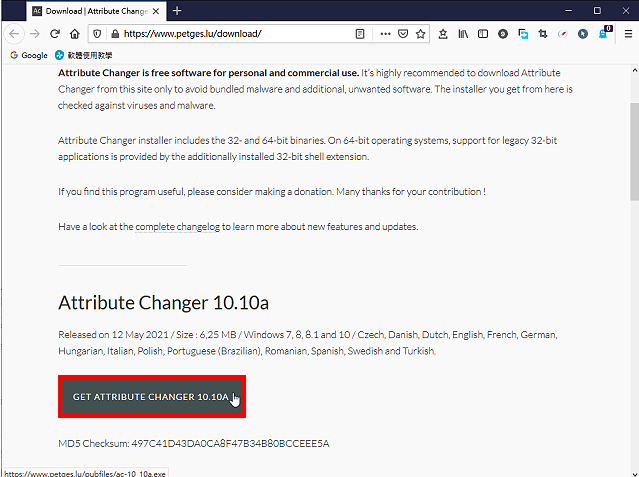Open the complete changelog link
This screenshot has width=639, height=477.
(177, 227)
